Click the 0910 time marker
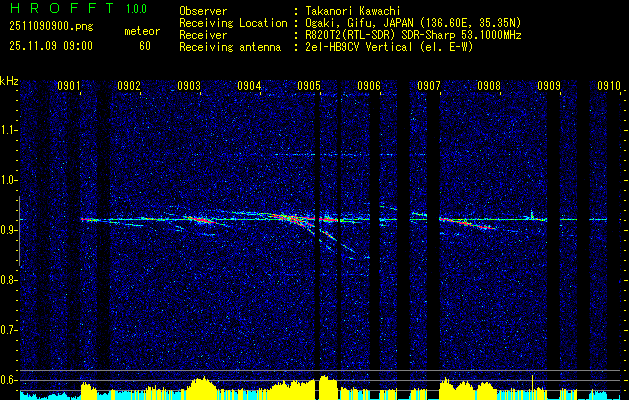The width and height of the screenshot is (629, 400). [609, 85]
